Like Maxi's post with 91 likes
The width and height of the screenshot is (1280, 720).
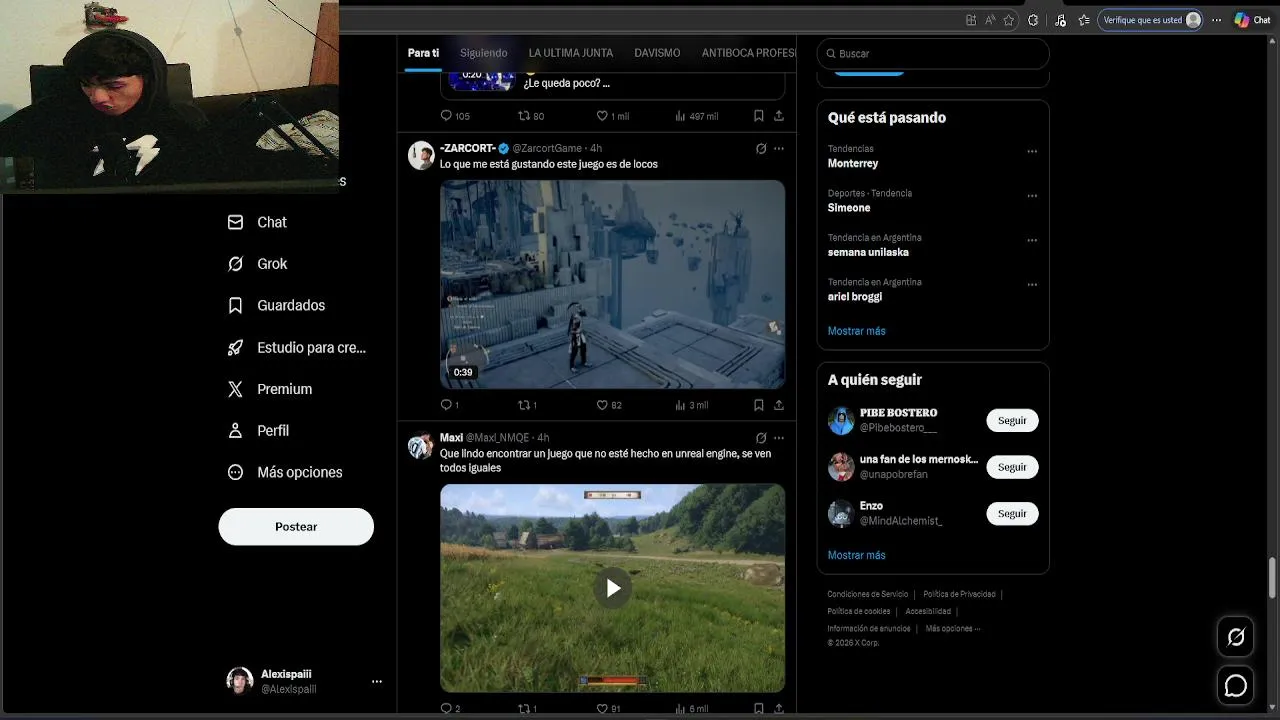pyautogui.click(x=609, y=709)
